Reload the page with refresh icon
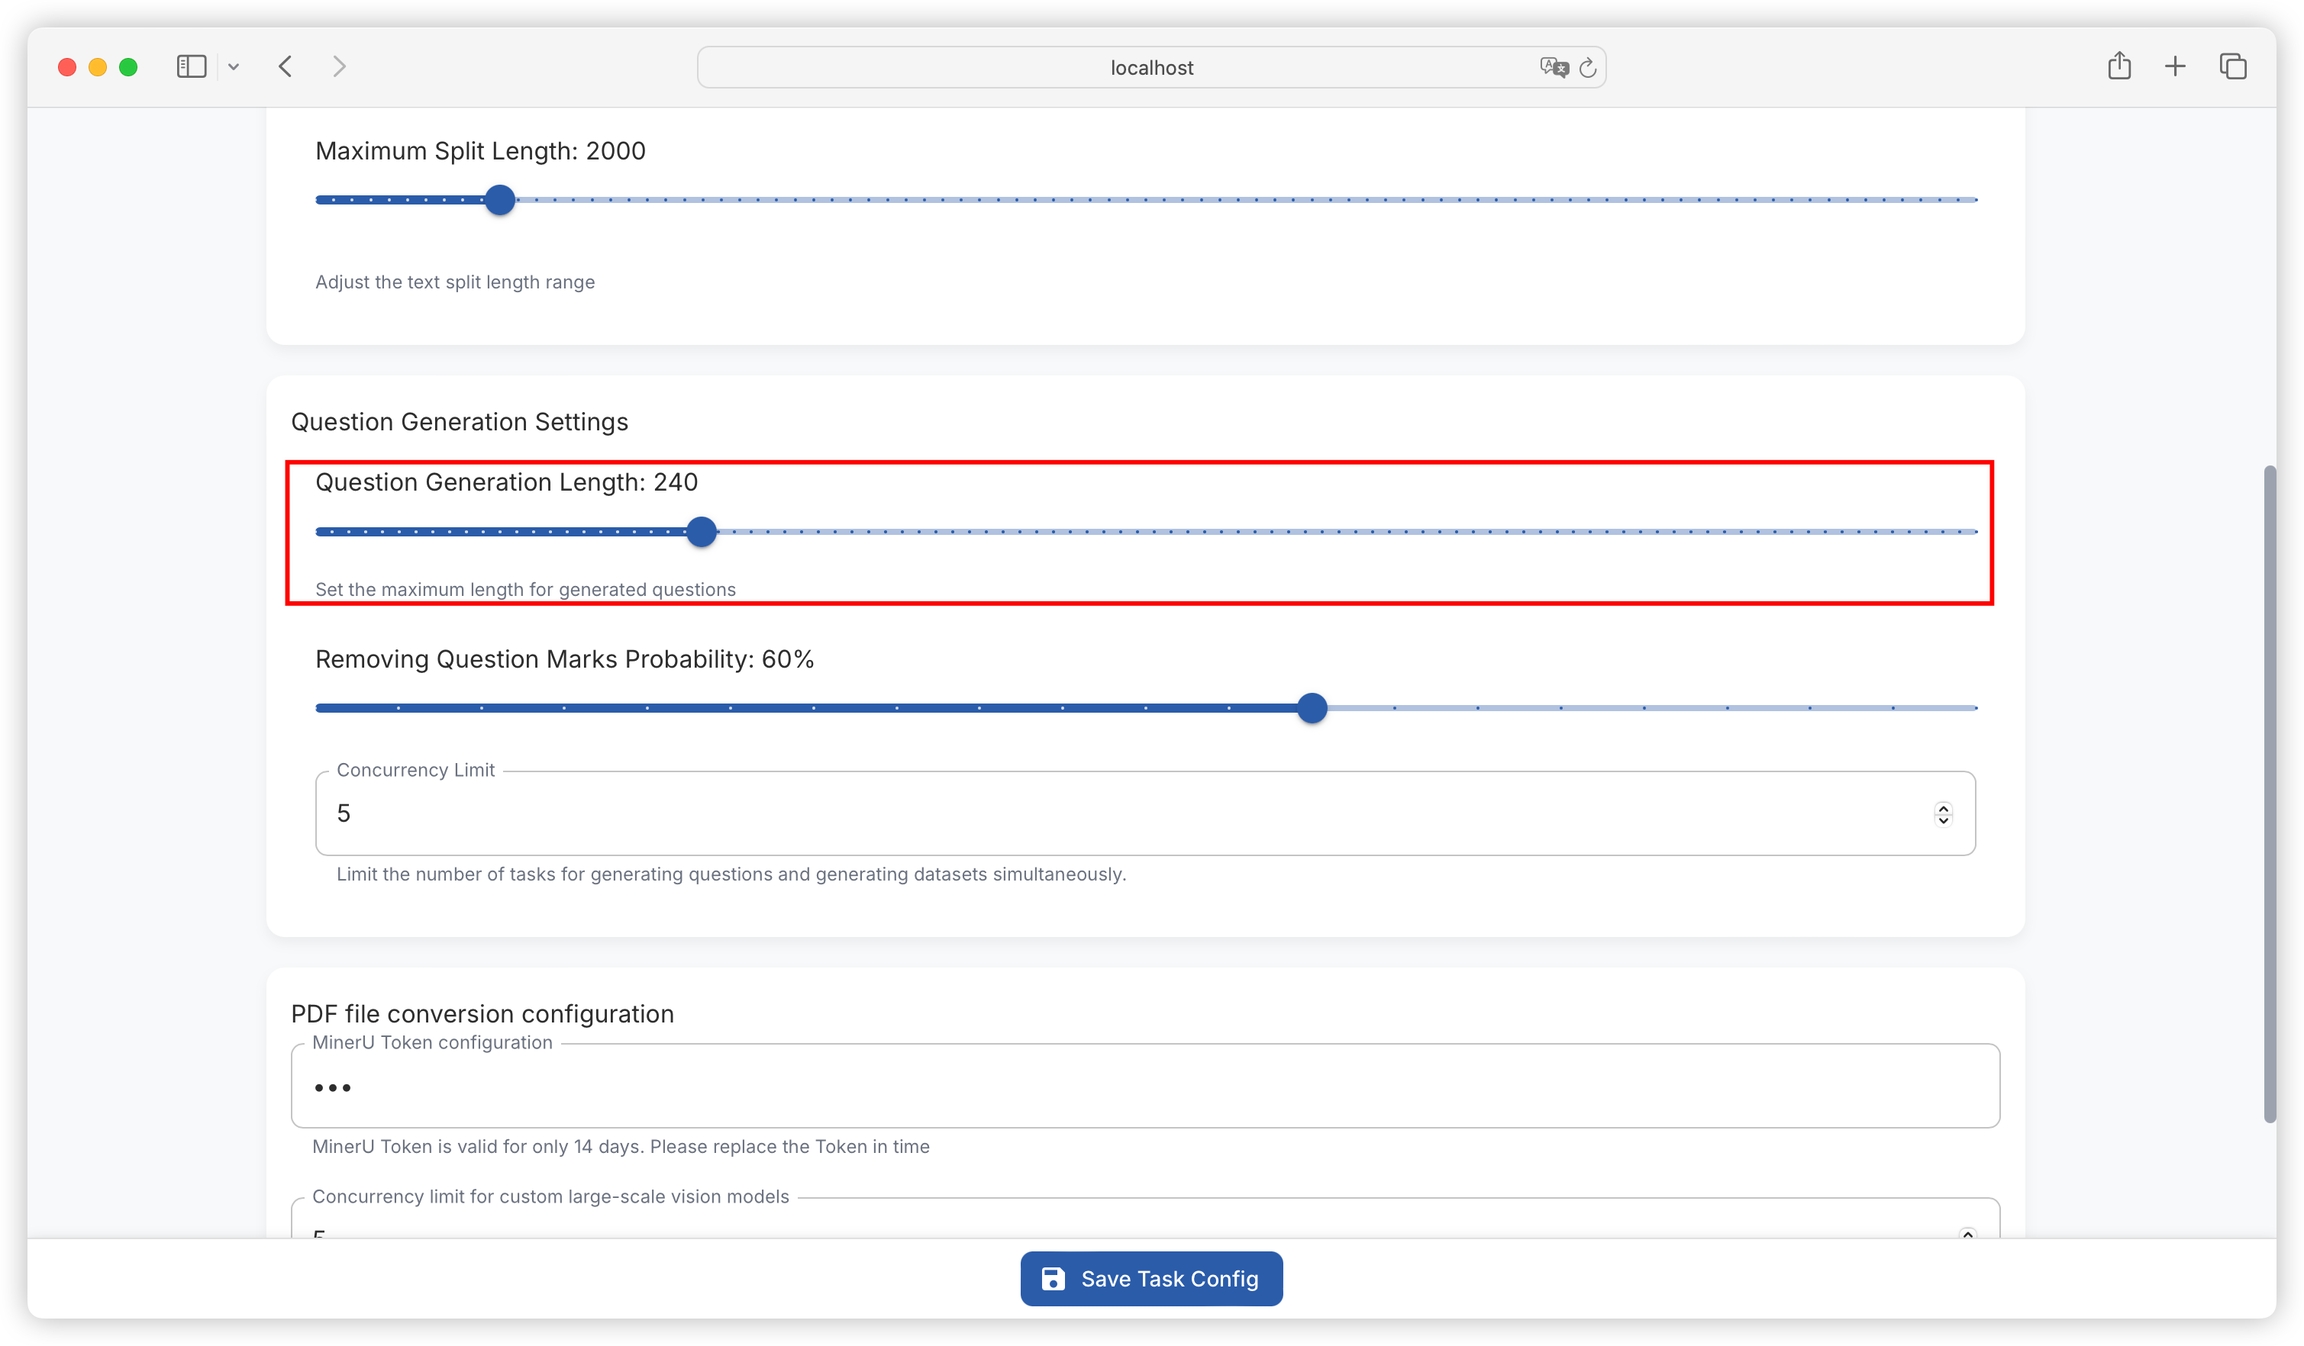Viewport: 2304px width, 1346px height. tap(1588, 67)
